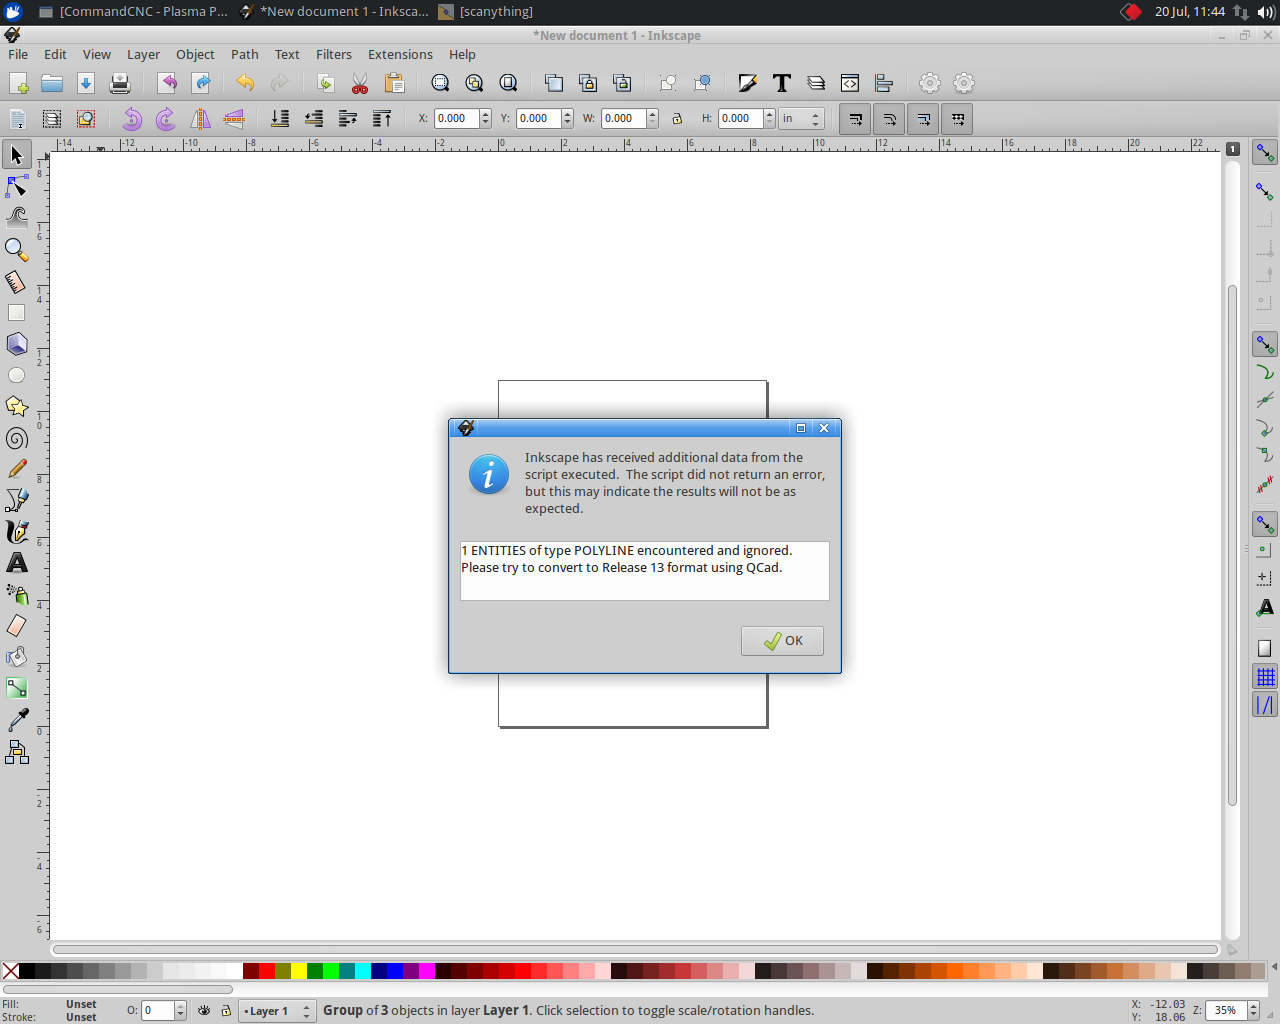Pick the Calligraphy tool
The image size is (1280, 1024).
[x=17, y=531]
